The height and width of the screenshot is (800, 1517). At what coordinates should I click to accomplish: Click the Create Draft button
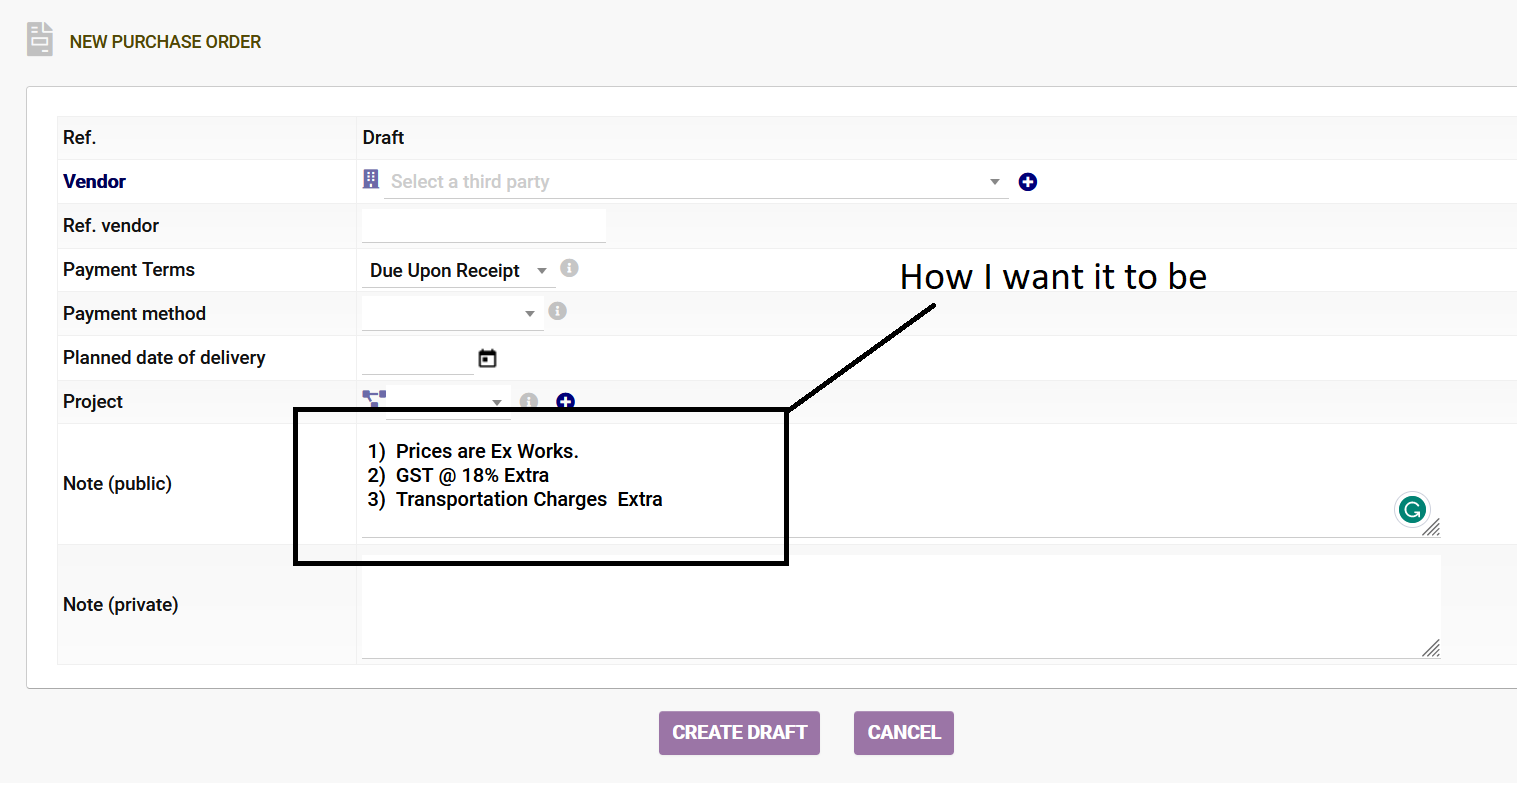[739, 733]
